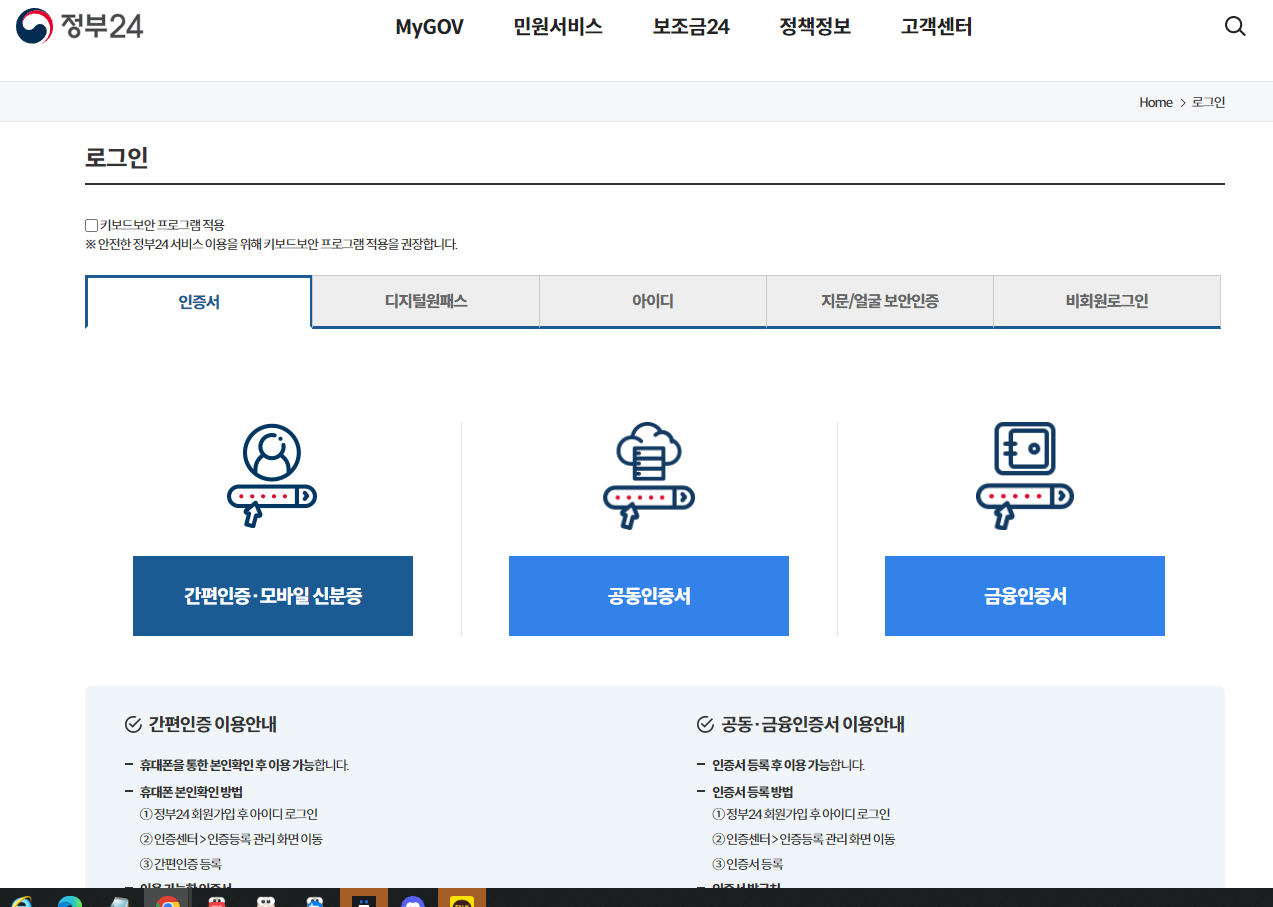Click 휴대폰을 통한 본인확인 후 이용 가능합니다 text
The height and width of the screenshot is (907, 1273).
pos(245,765)
